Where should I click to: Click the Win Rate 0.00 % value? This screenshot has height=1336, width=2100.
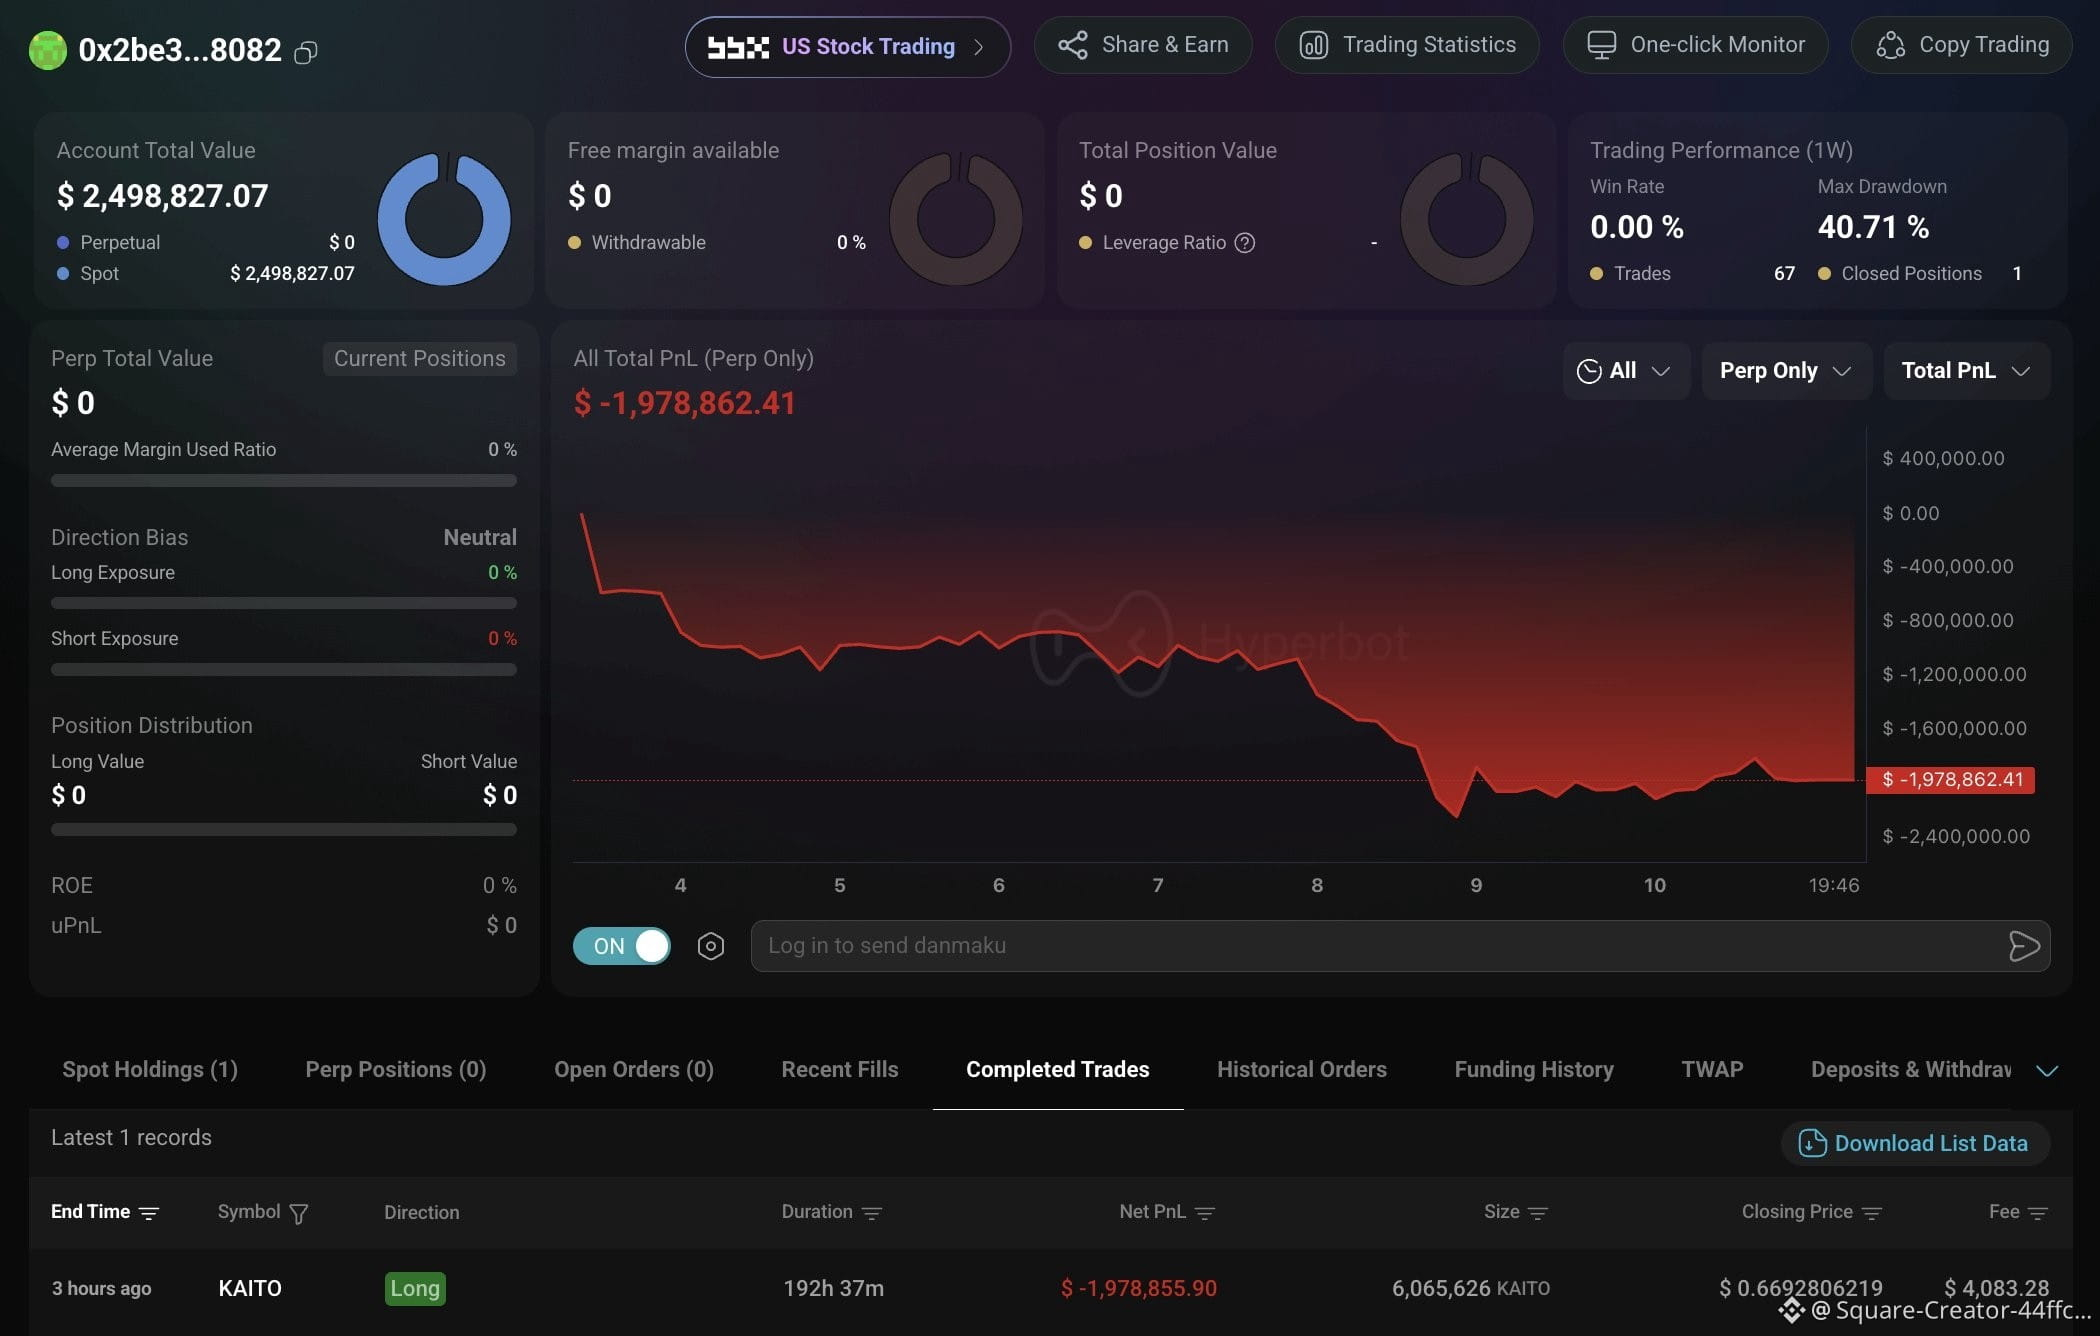pyautogui.click(x=1637, y=228)
